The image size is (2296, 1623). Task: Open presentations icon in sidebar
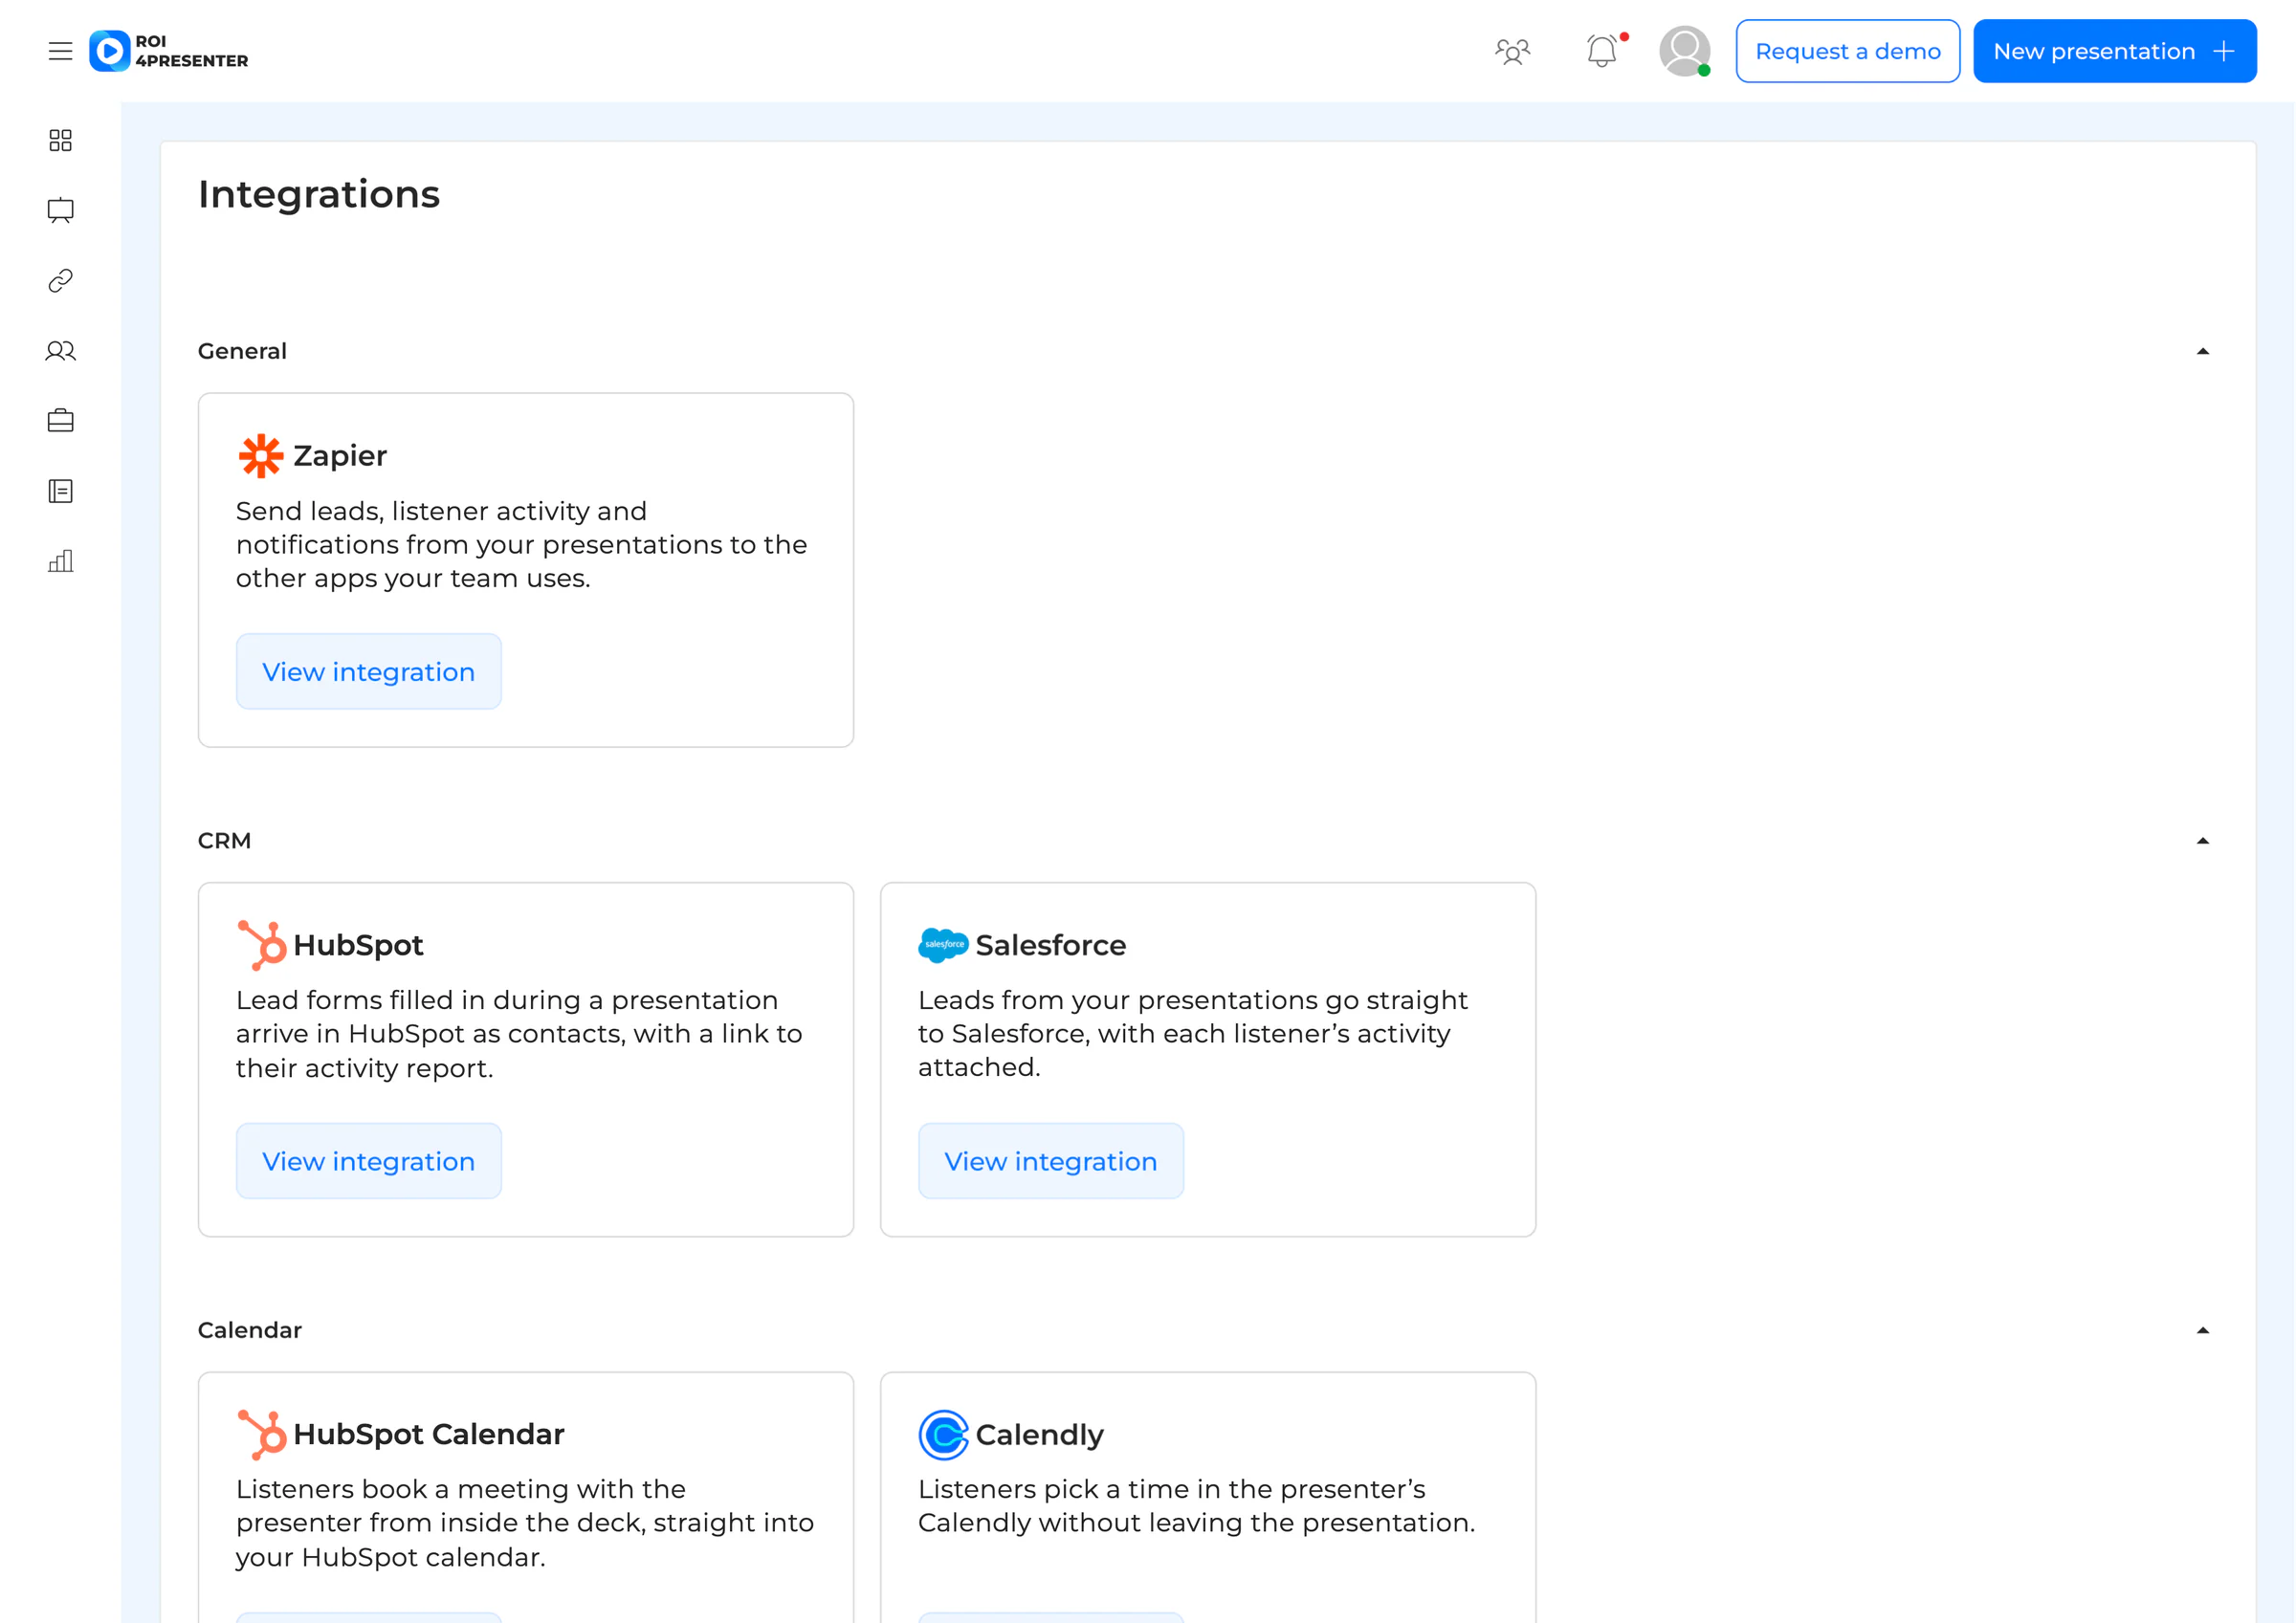[60, 210]
